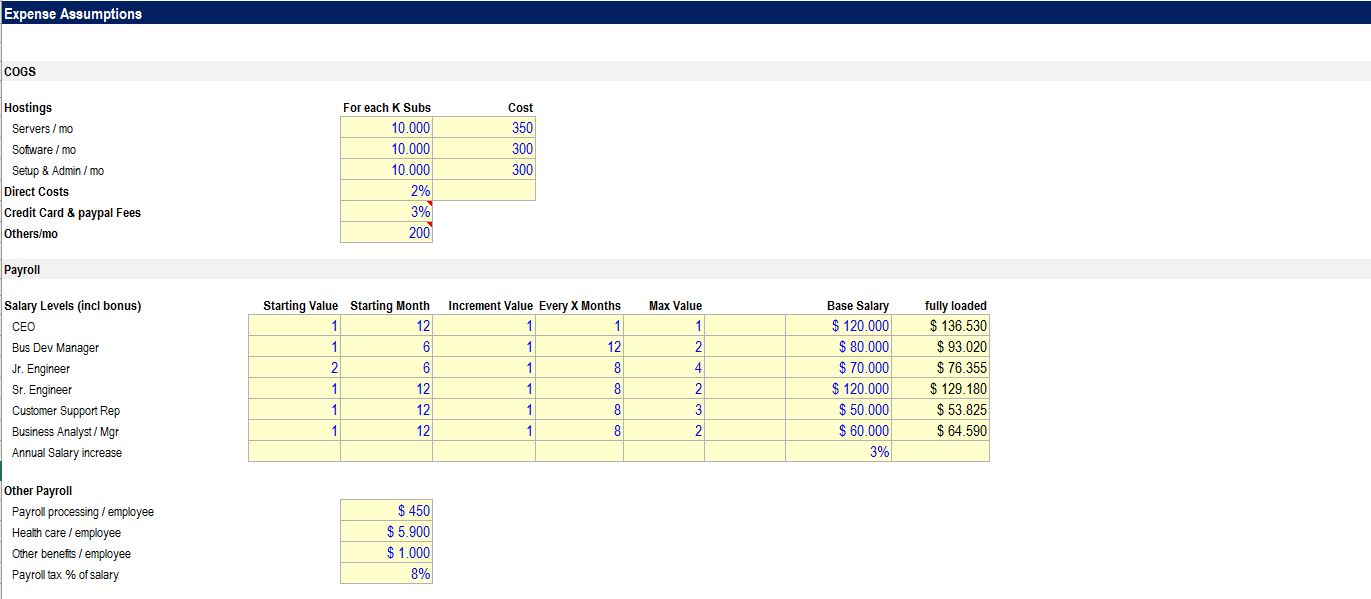Select Bus Dev Manager Every X Months 12
Image resolution: width=1371 pixels, height=599 pixels.
579,347
